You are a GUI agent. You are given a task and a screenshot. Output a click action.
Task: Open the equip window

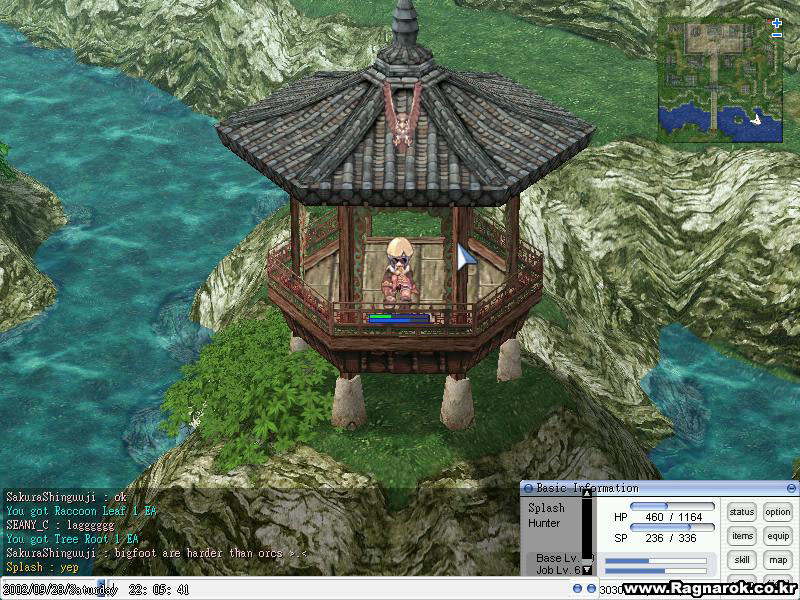point(778,536)
